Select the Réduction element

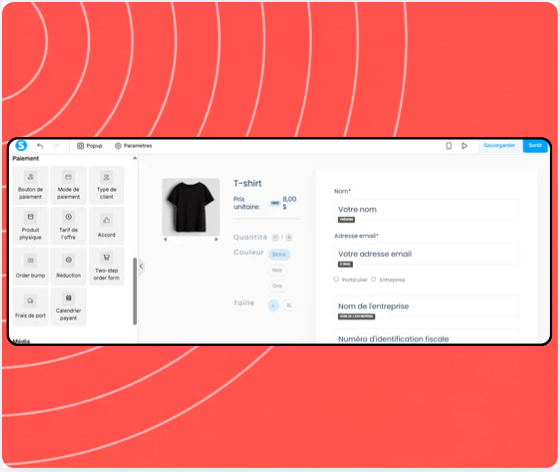pyautogui.click(x=68, y=266)
